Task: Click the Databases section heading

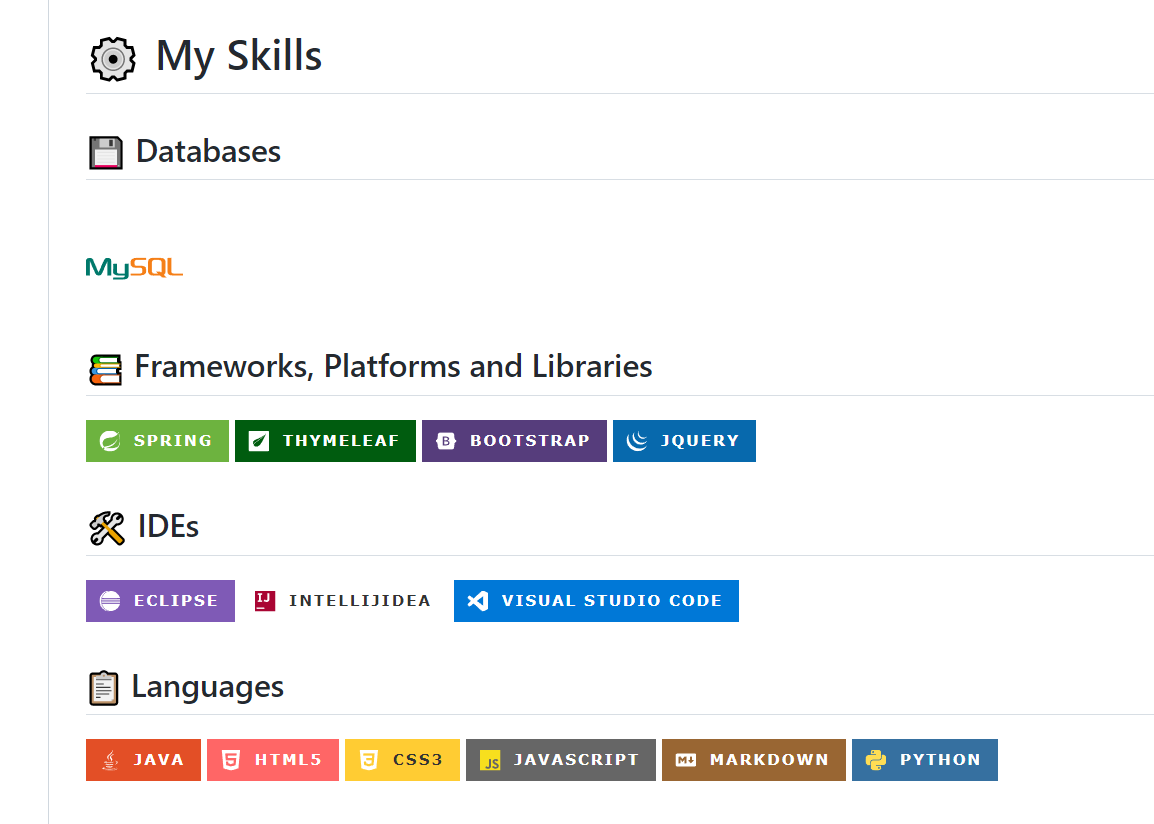Action: point(208,152)
